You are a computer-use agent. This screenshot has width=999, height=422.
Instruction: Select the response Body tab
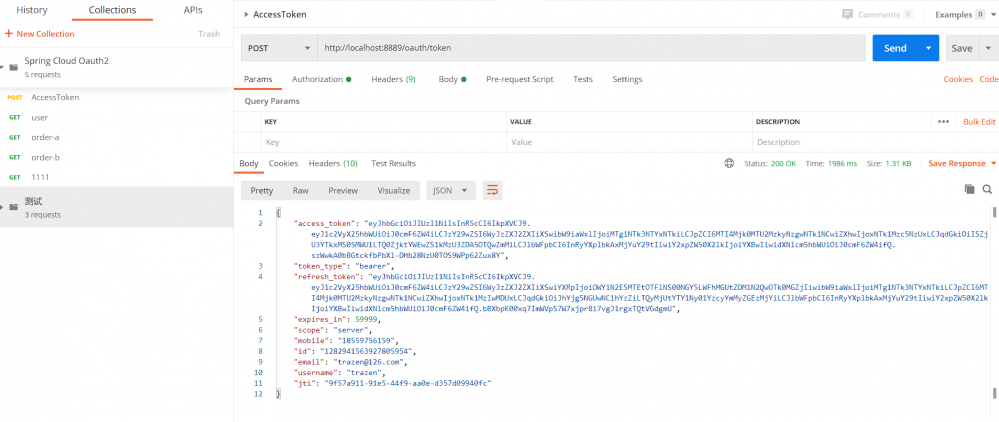tap(248, 164)
